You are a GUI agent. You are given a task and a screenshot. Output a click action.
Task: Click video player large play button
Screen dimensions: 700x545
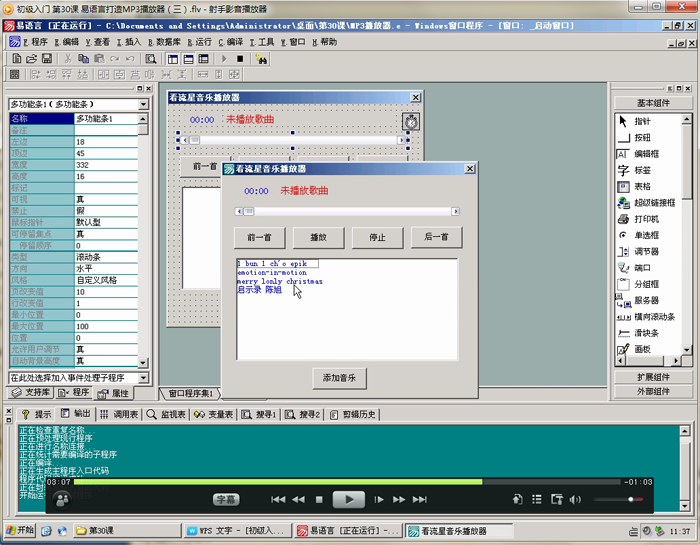click(x=349, y=499)
